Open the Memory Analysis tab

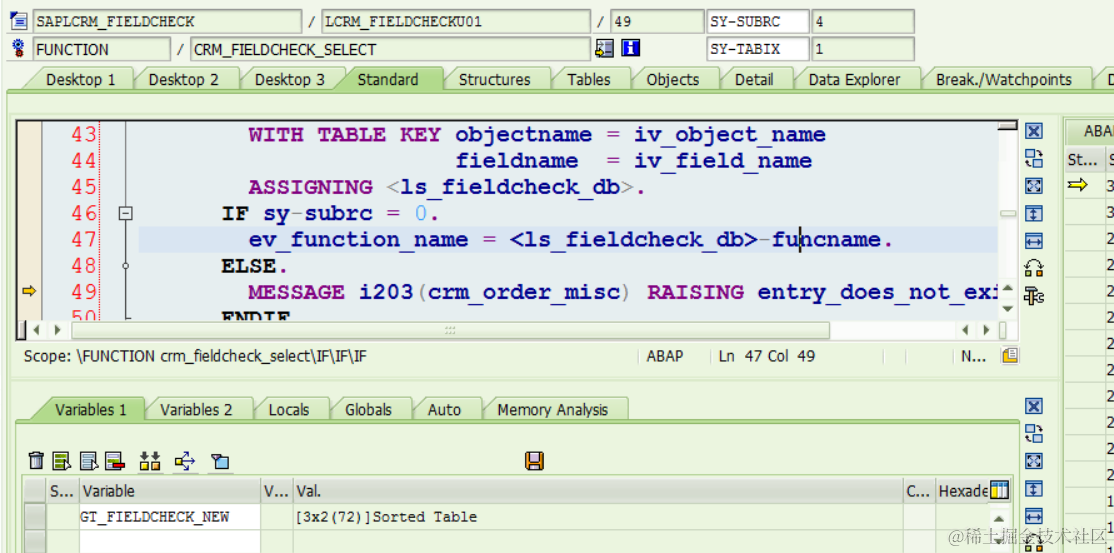(x=553, y=409)
